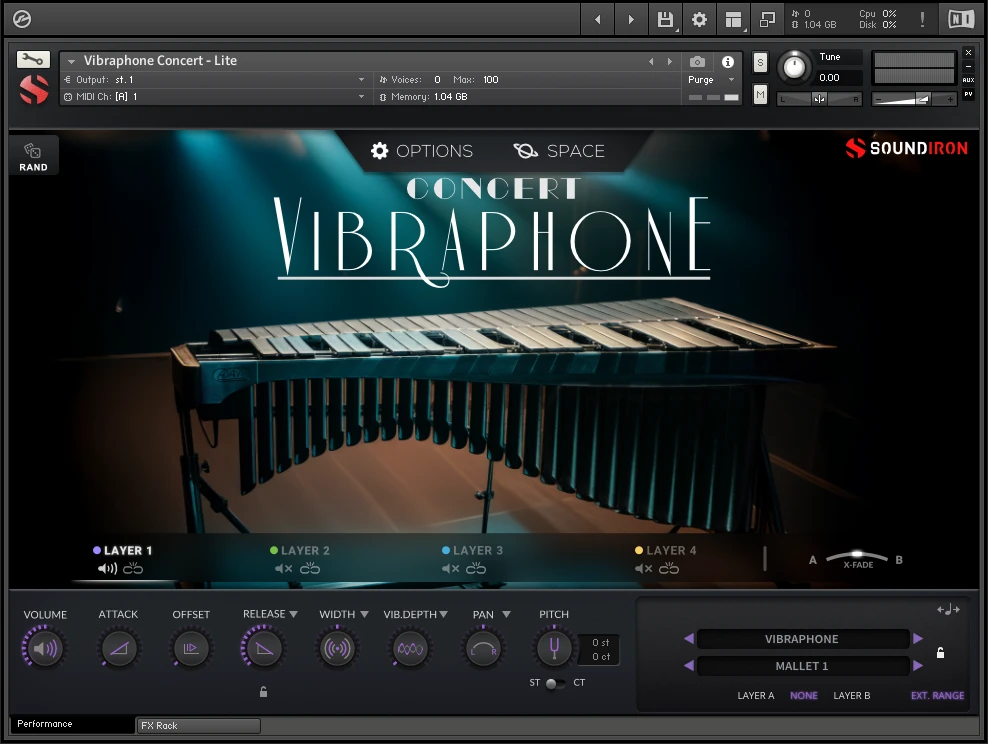Screen dimensions: 988x744
Task: Solo the instrument with the S button
Action: pyautogui.click(x=759, y=61)
